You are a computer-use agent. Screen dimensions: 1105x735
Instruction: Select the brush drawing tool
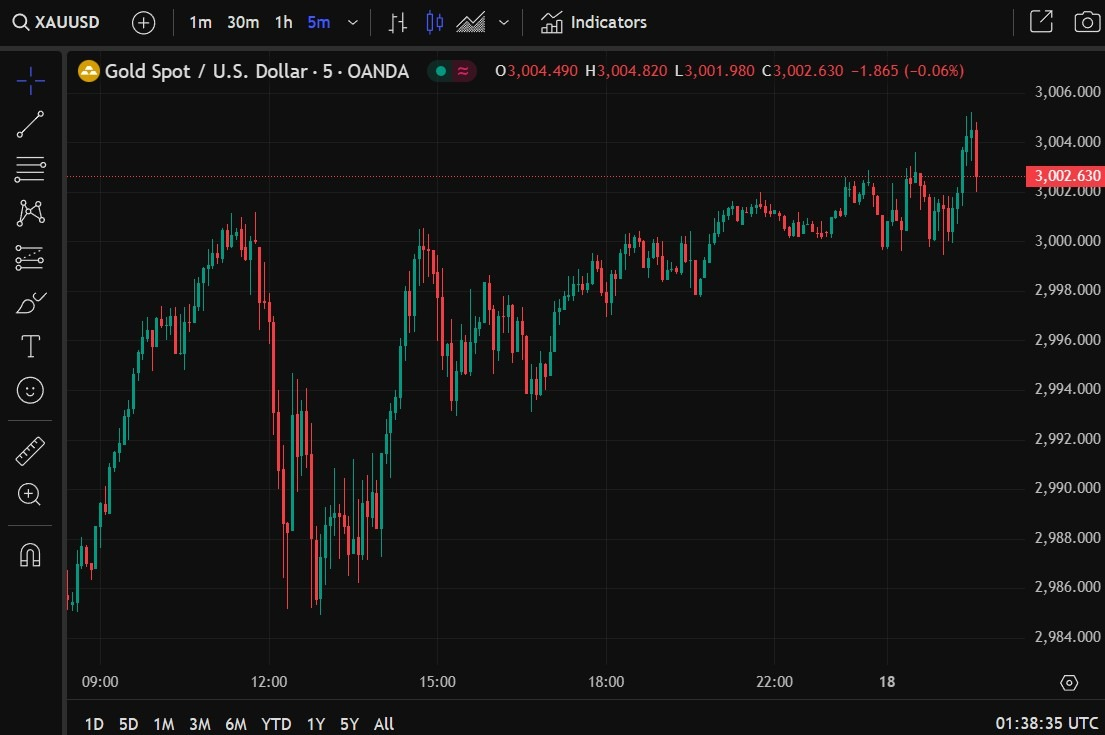point(30,302)
